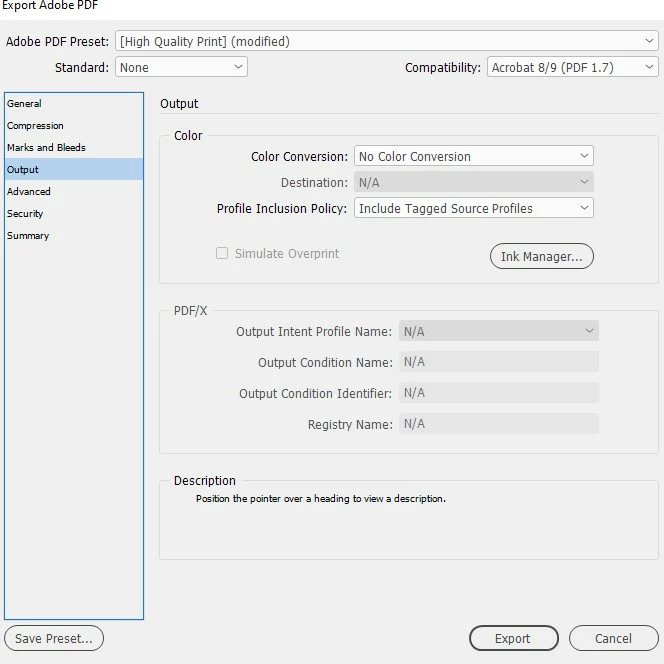The image size is (664, 664).
Task: Click the Color section heading
Action: [x=188, y=136]
